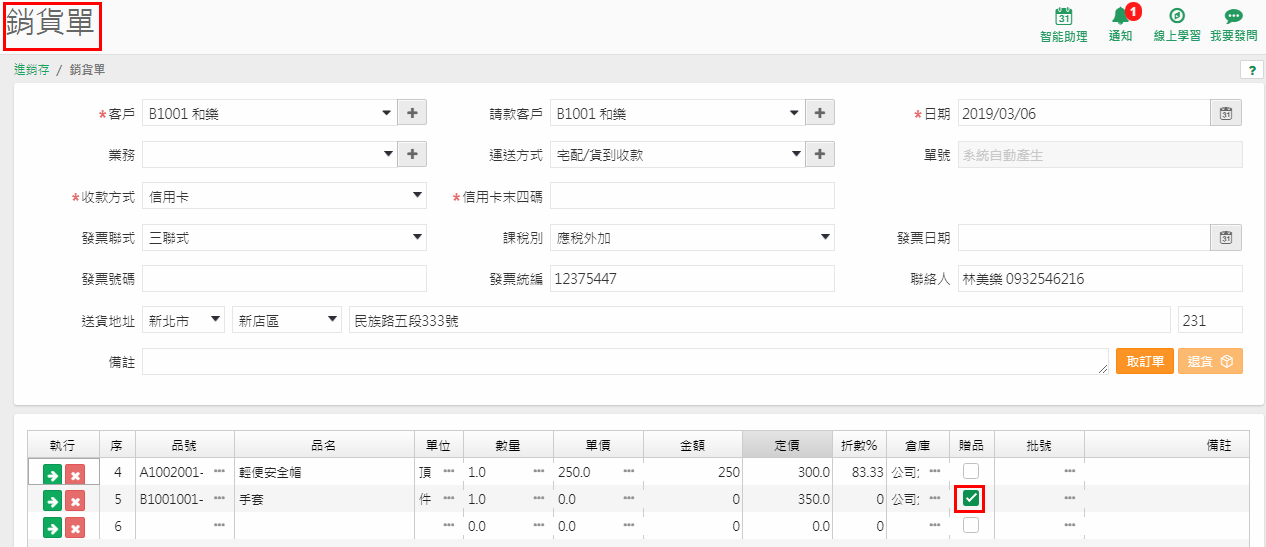Open 品號 lookup dots in empty row 6
Viewport: 1266px width, 547px height.
[x=219, y=525]
